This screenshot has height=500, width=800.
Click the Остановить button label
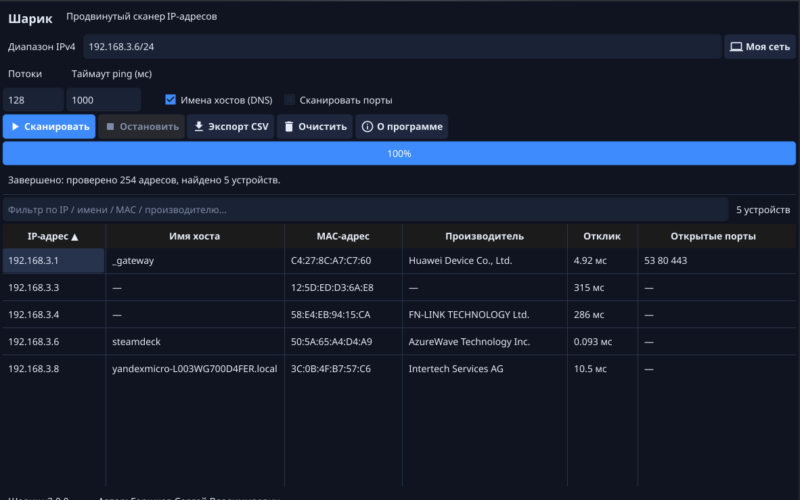[149, 127]
